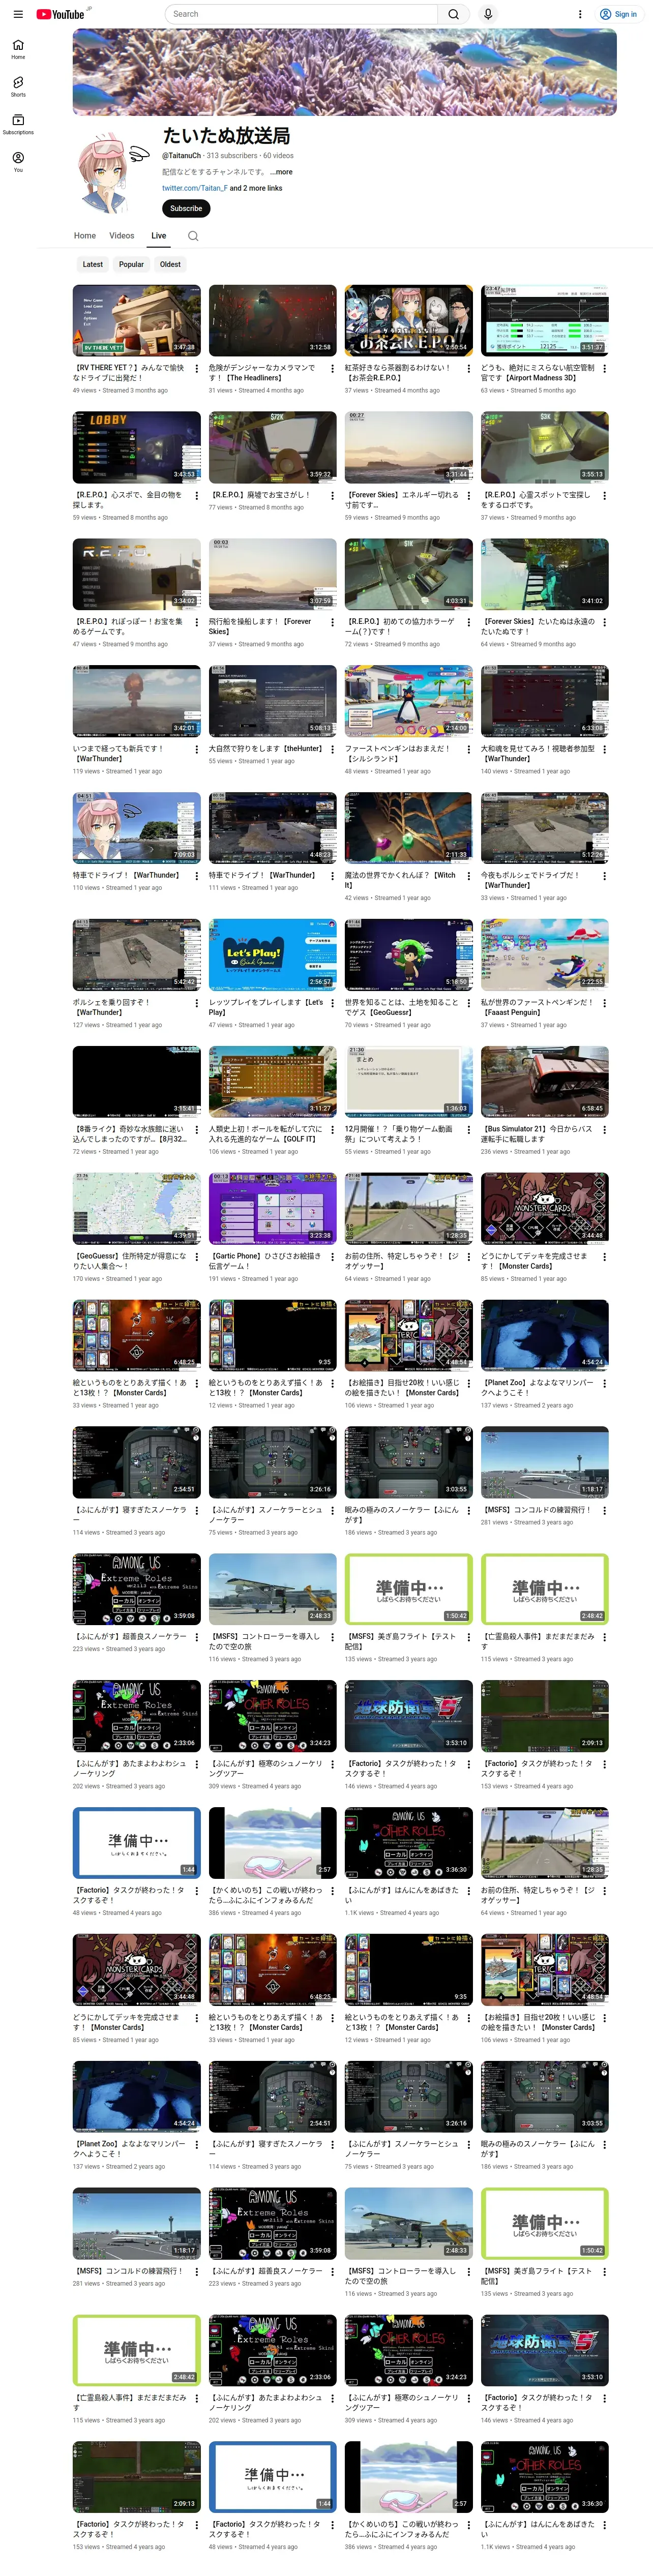
Task: Open the three-dot settings menu in header
Action: coord(580,14)
